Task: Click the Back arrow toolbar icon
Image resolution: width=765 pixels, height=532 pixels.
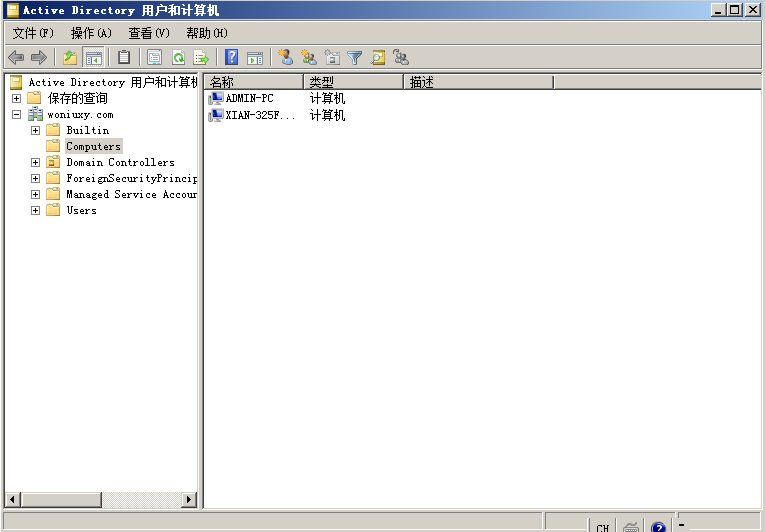Action: click(16, 58)
